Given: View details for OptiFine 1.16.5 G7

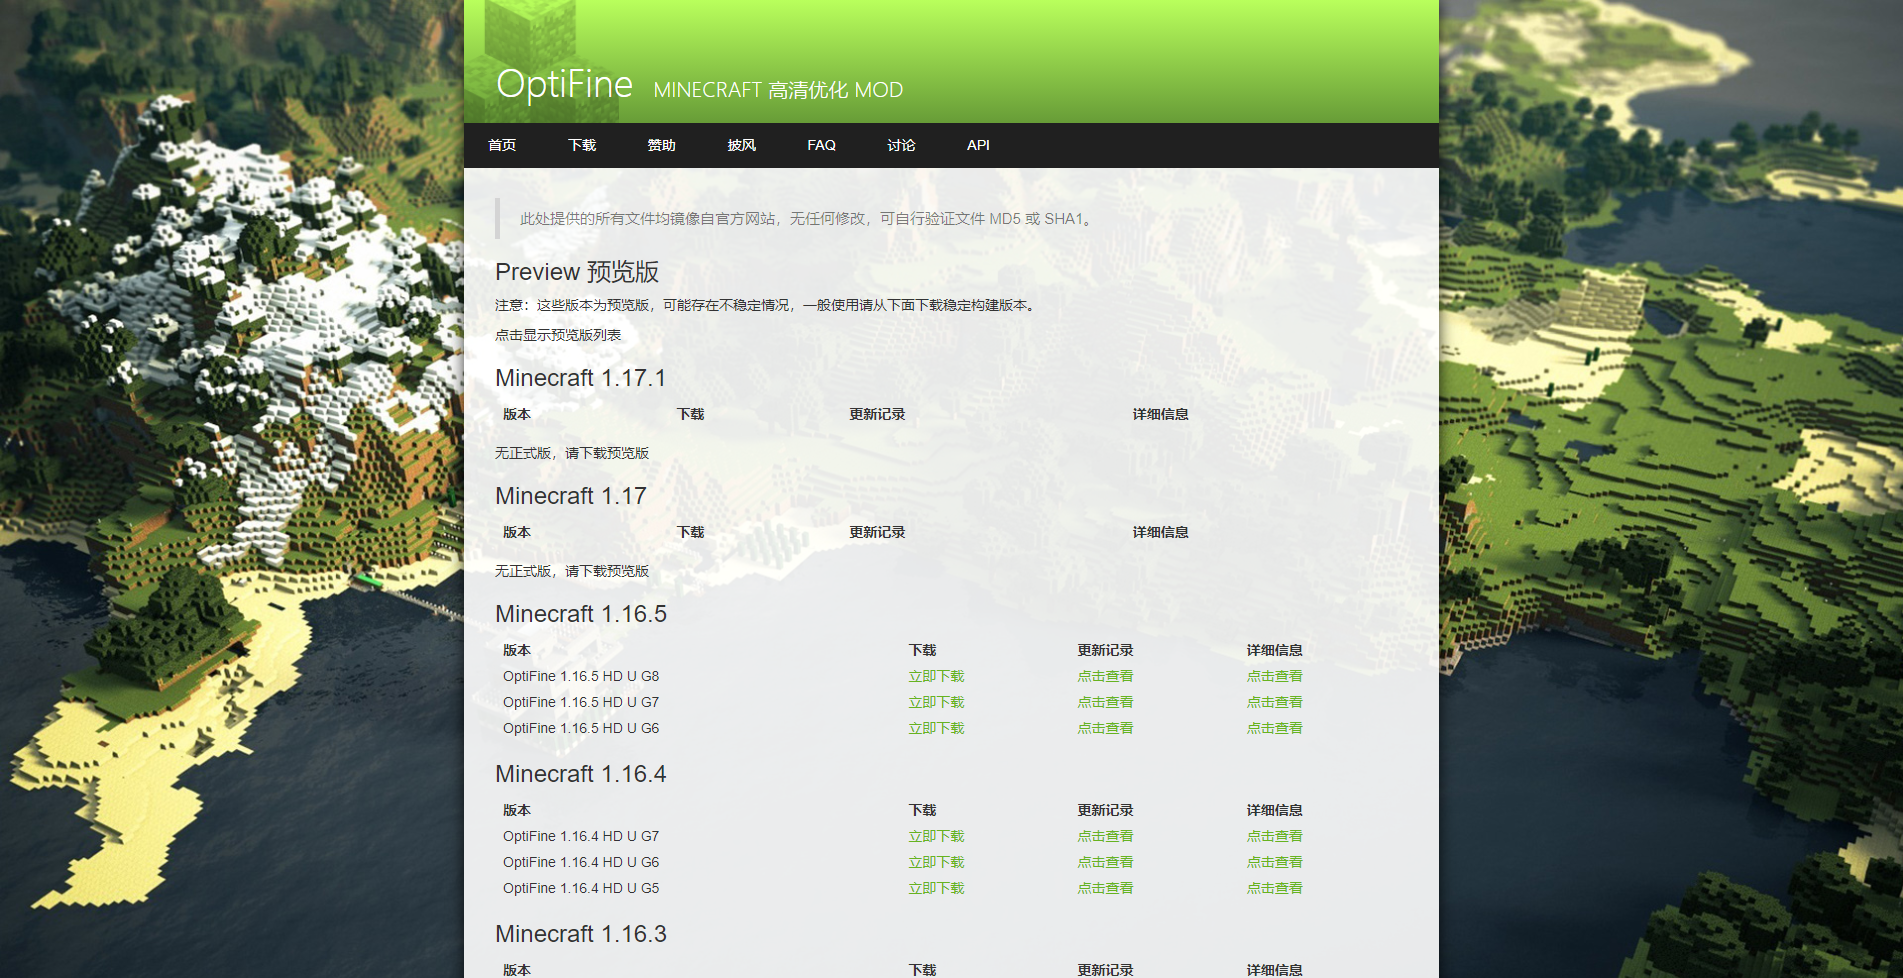Looking at the screenshot, I should pos(1274,702).
